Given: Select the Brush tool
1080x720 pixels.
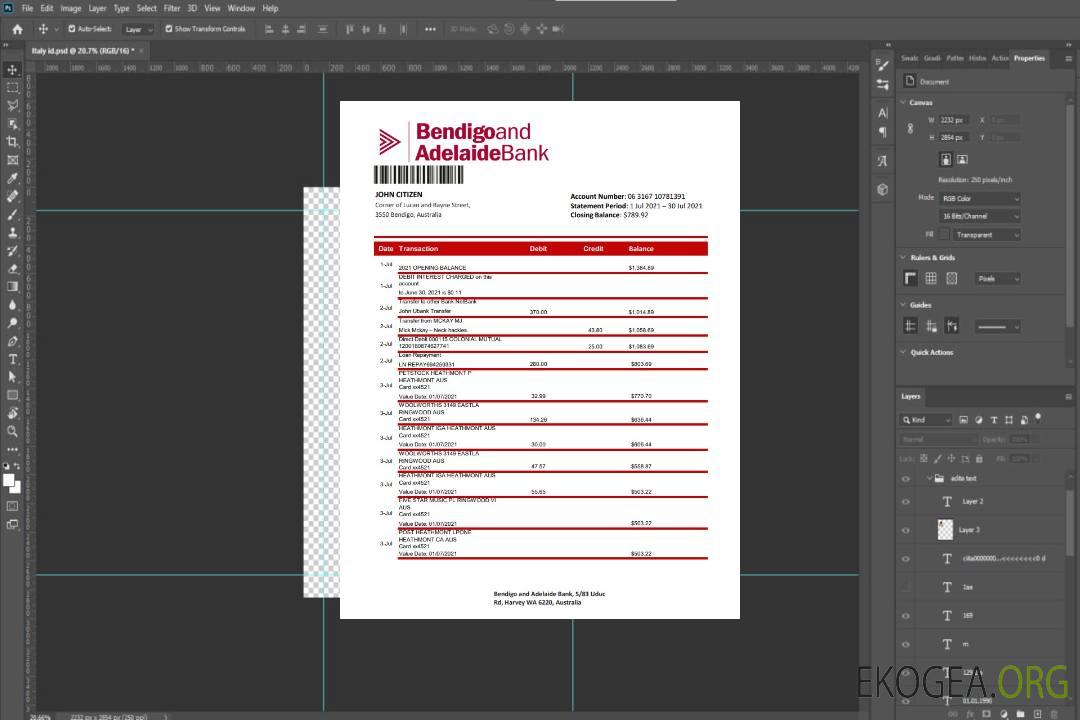Looking at the screenshot, I should tap(12, 214).
